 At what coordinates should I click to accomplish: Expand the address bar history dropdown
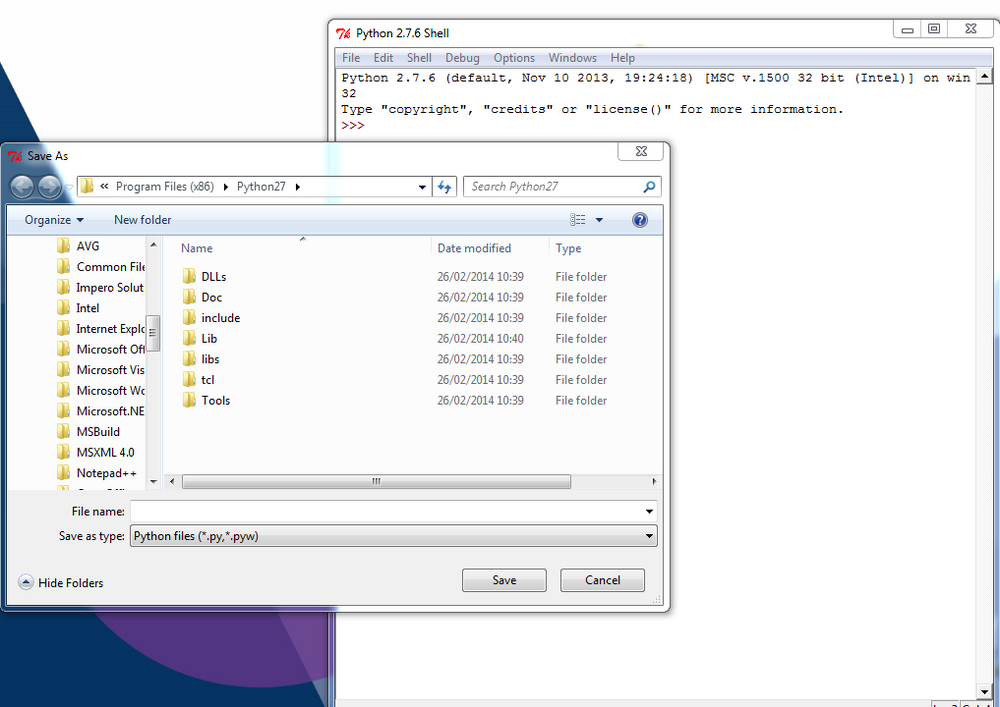(x=422, y=187)
